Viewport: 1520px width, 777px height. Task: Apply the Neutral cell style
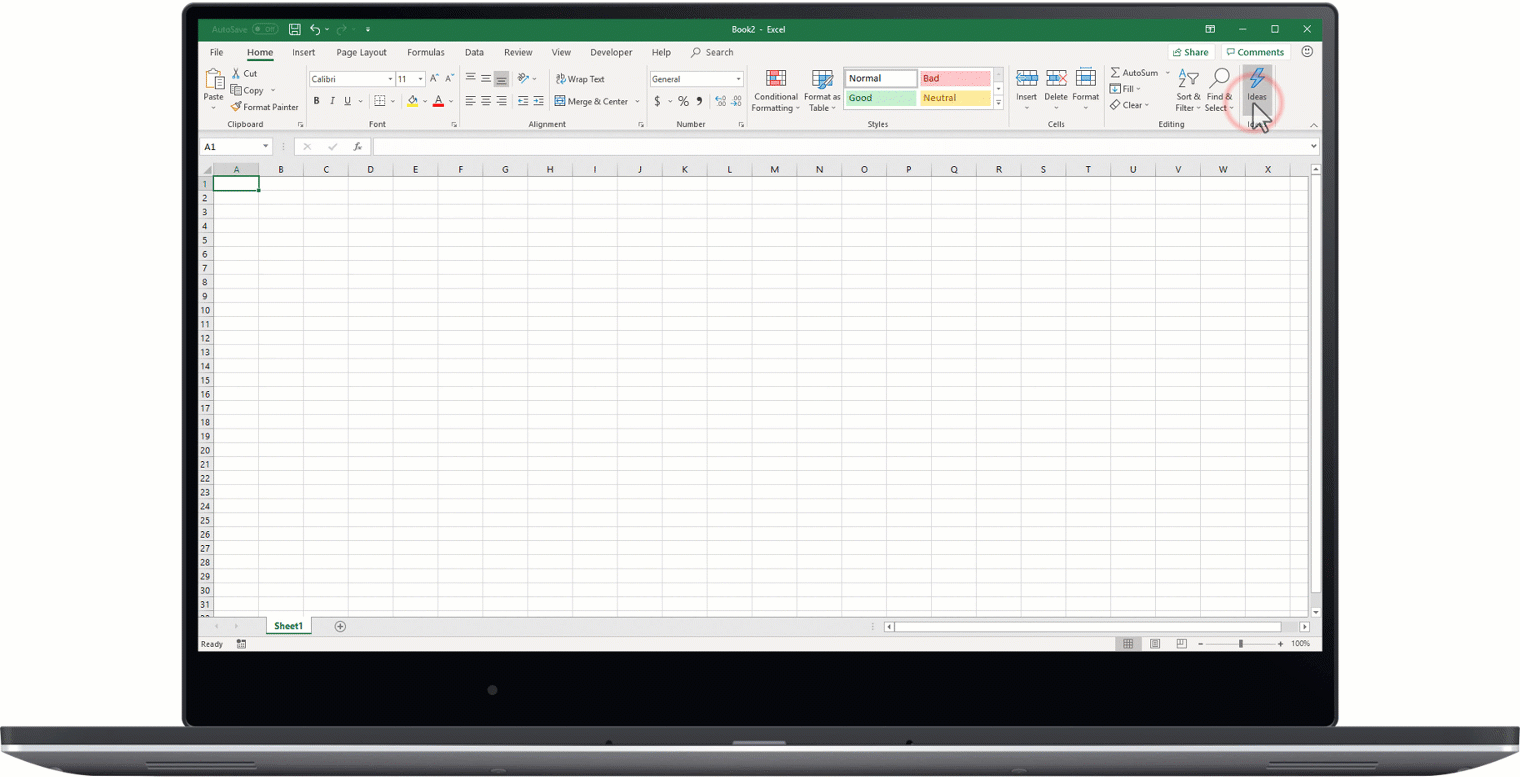(955, 98)
